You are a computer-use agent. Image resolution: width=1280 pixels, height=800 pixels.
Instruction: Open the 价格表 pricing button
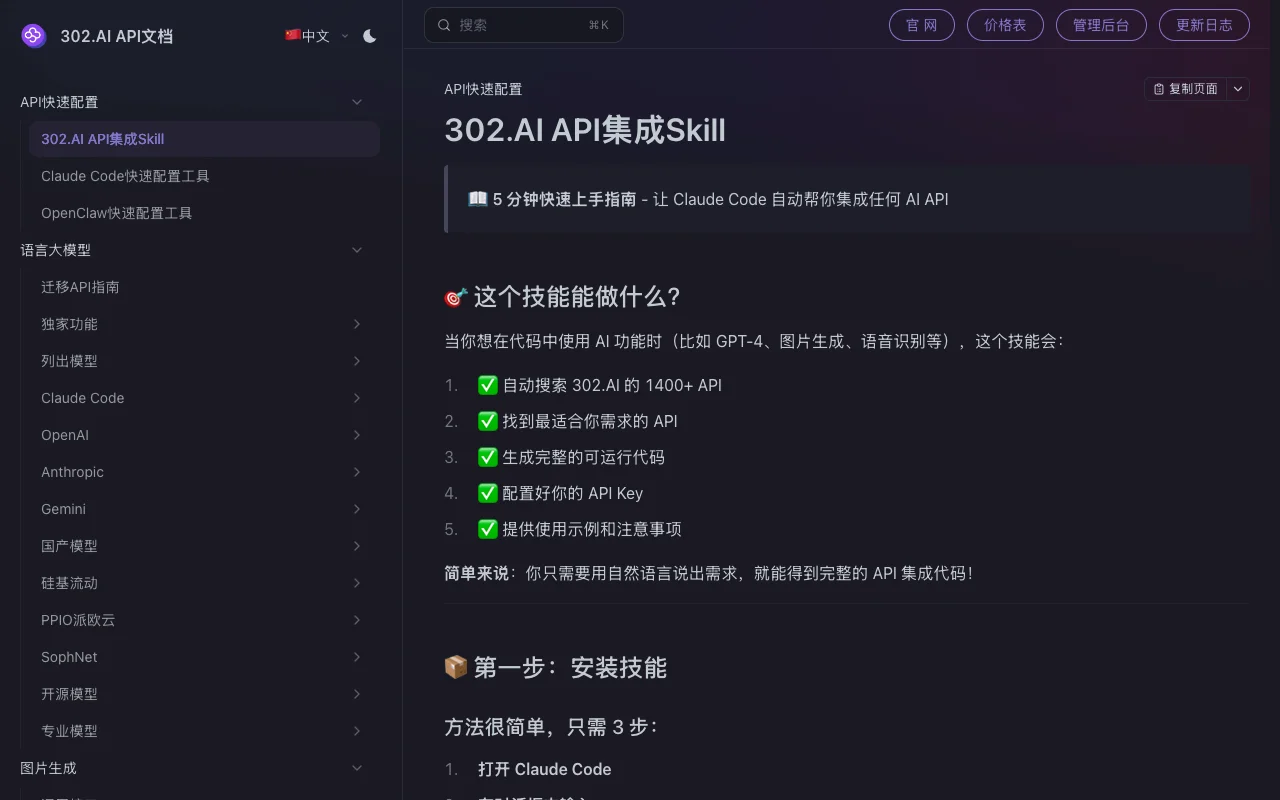pyautogui.click(x=1005, y=25)
